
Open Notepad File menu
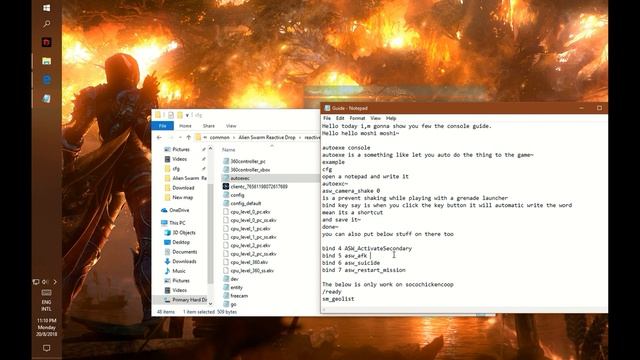pos(327,118)
